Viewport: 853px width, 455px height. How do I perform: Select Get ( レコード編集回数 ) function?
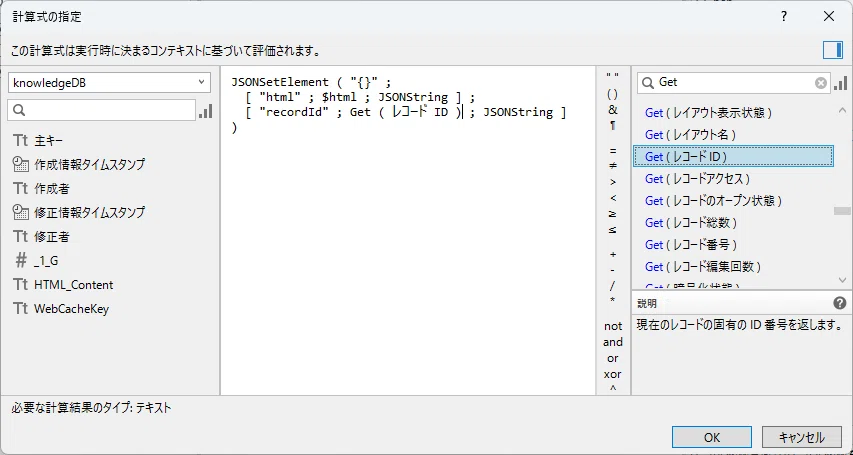click(x=703, y=267)
